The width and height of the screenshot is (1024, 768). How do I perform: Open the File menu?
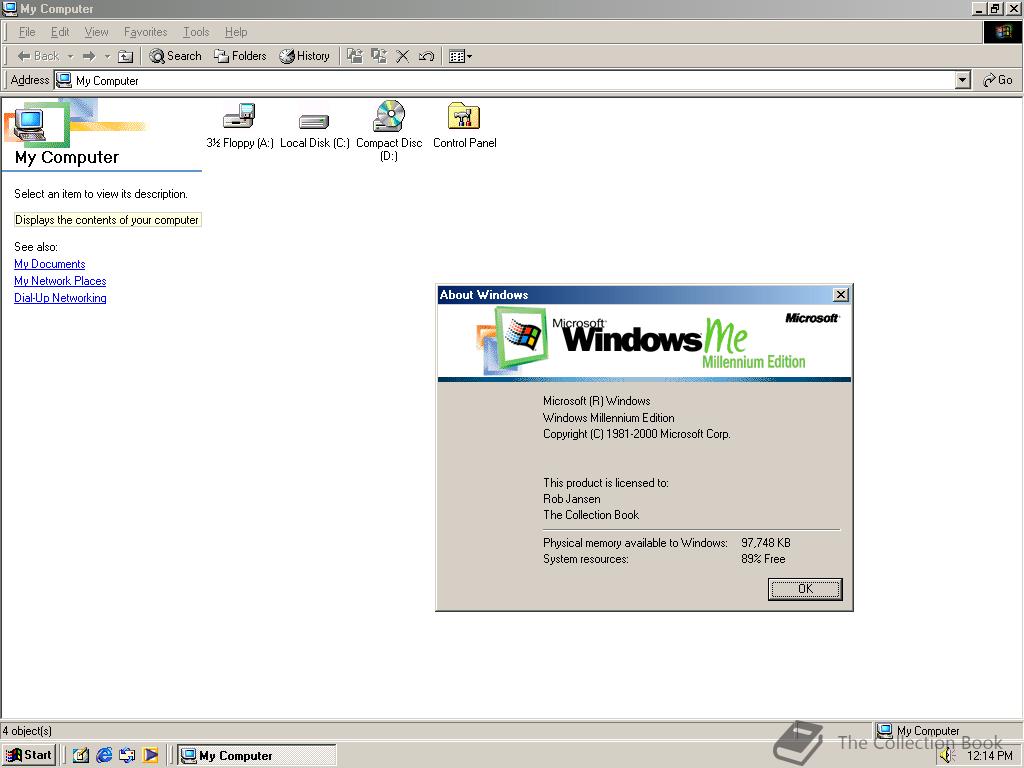pos(27,32)
